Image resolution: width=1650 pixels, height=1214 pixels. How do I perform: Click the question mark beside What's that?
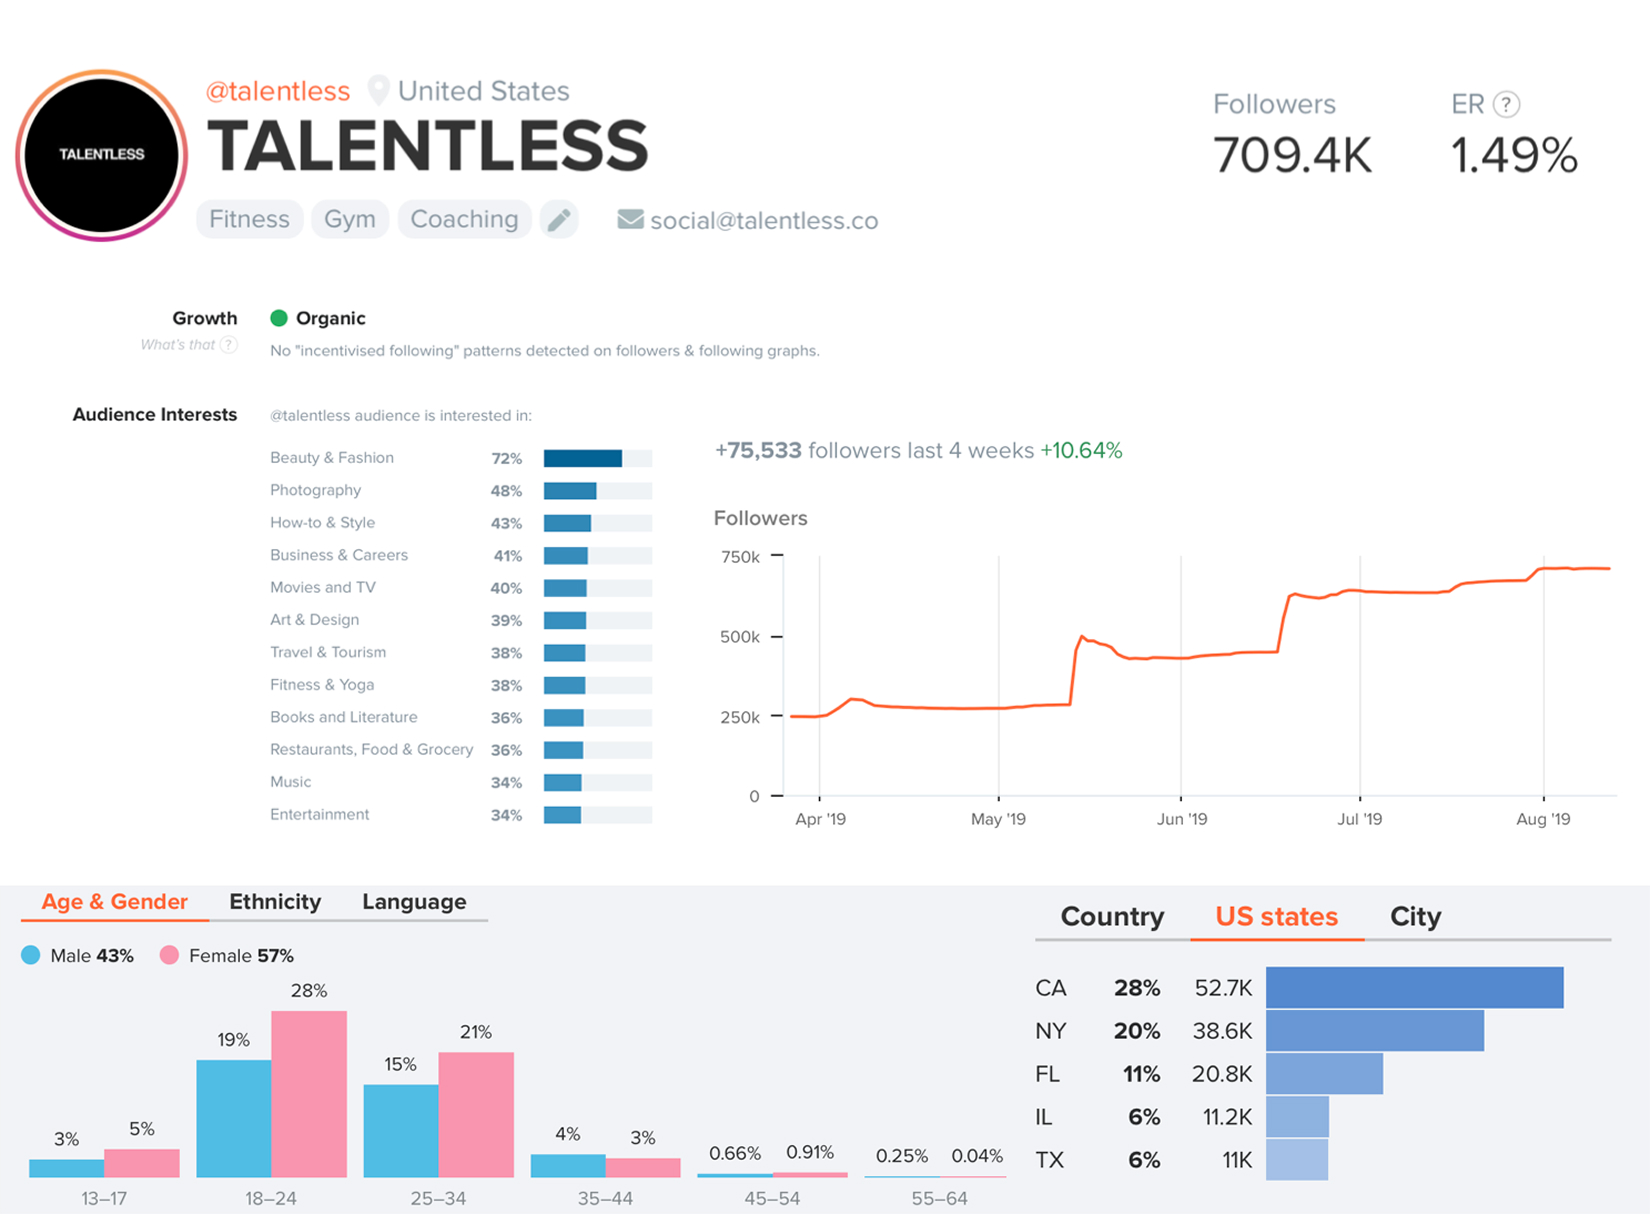[229, 345]
